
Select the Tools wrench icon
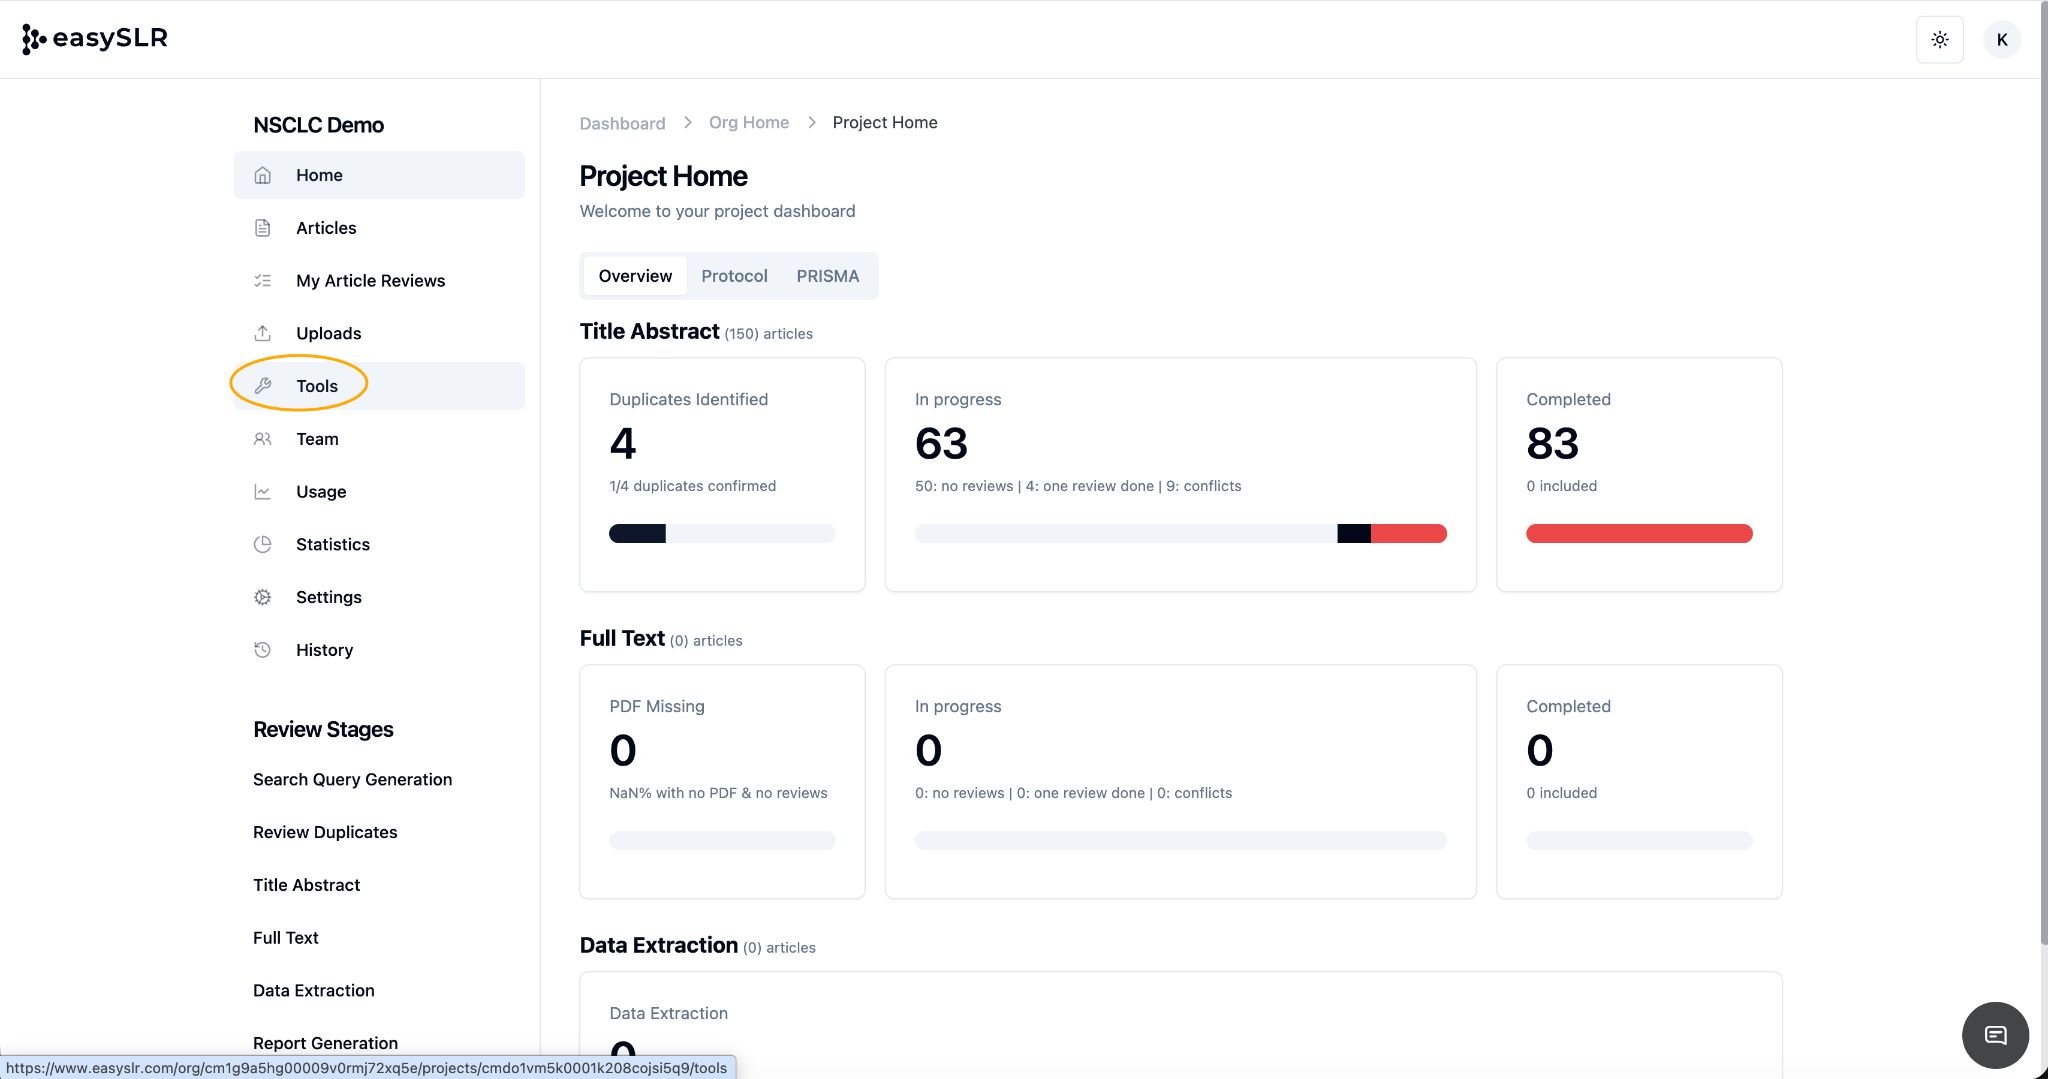click(263, 386)
